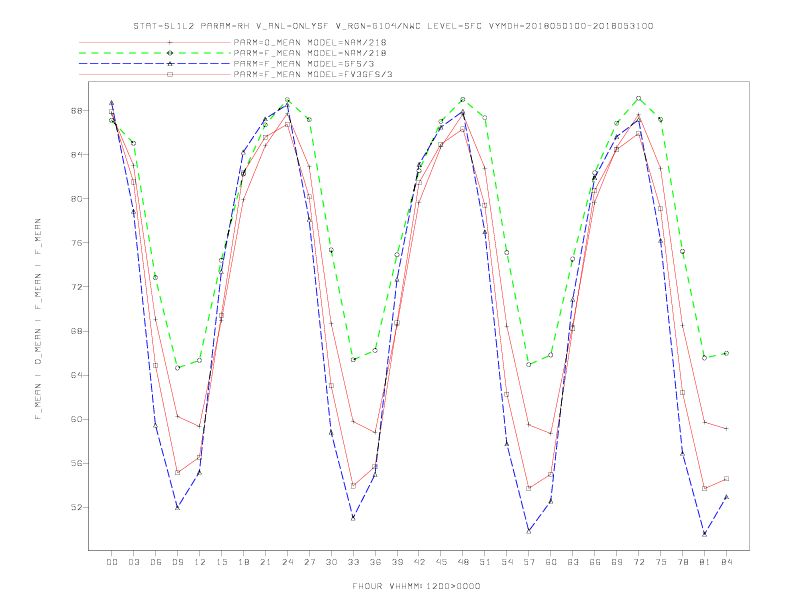The width and height of the screenshot is (792, 612).
Task: Click the x-axis forecast hour label 42
Action: point(419,562)
